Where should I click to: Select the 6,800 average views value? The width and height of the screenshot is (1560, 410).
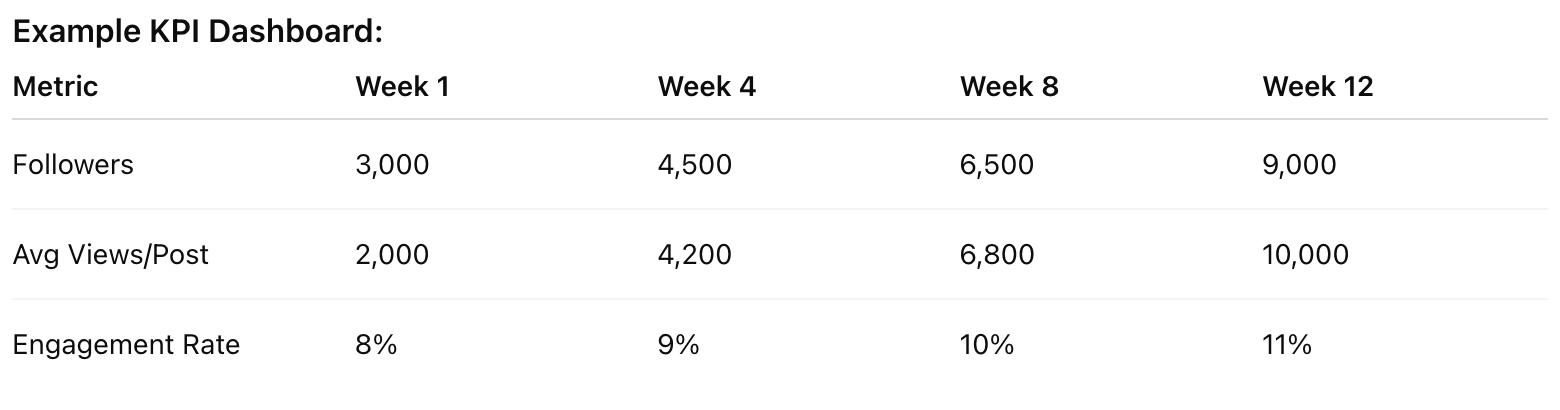[x=996, y=255]
